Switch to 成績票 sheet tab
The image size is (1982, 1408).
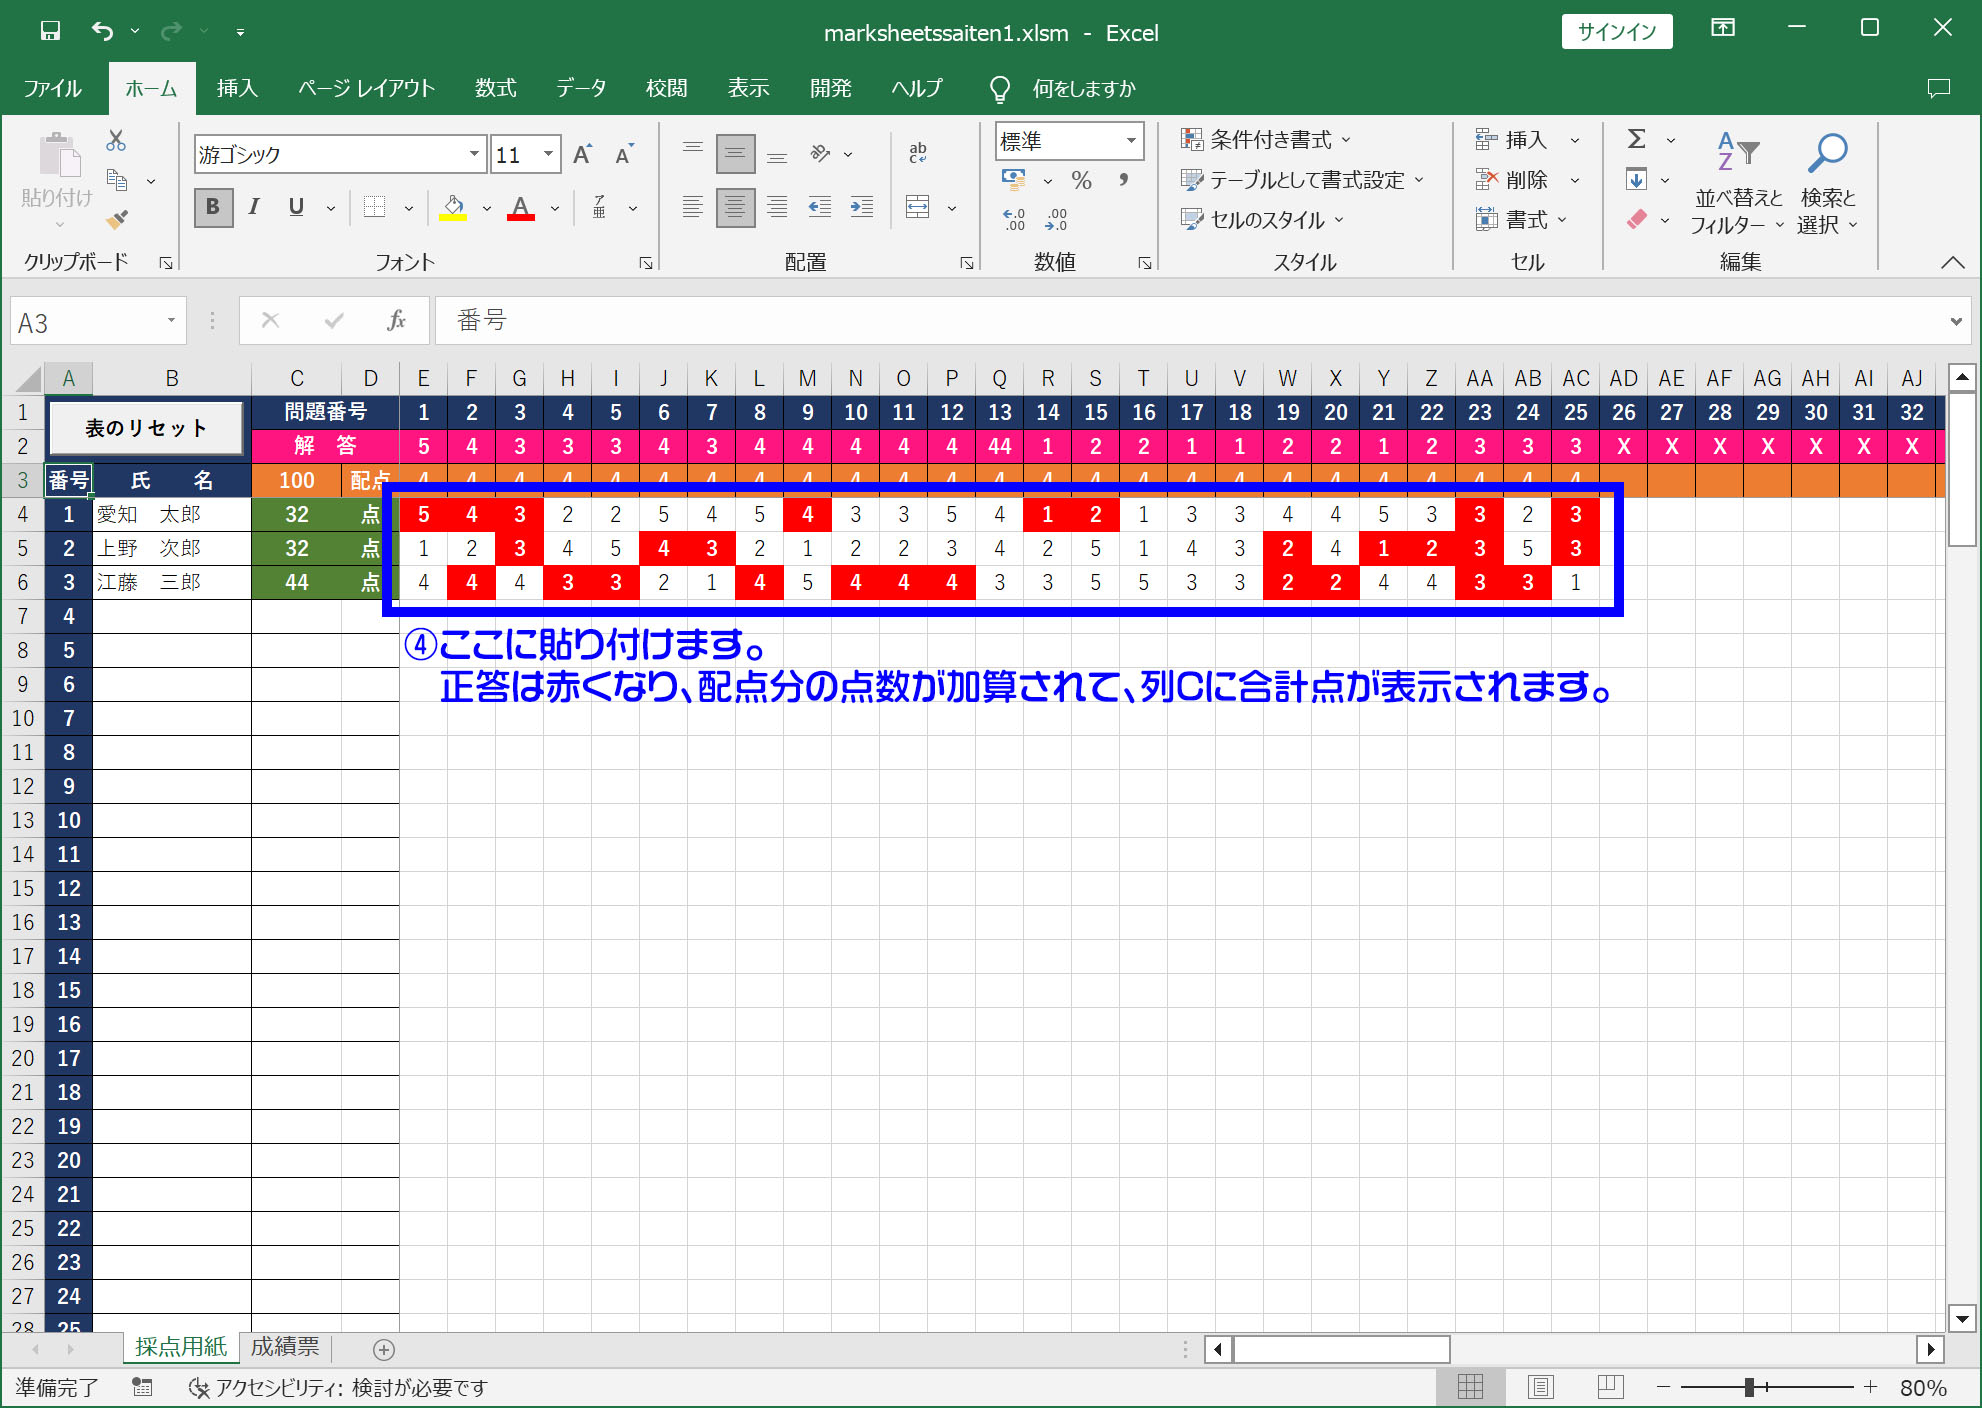pyautogui.click(x=285, y=1347)
